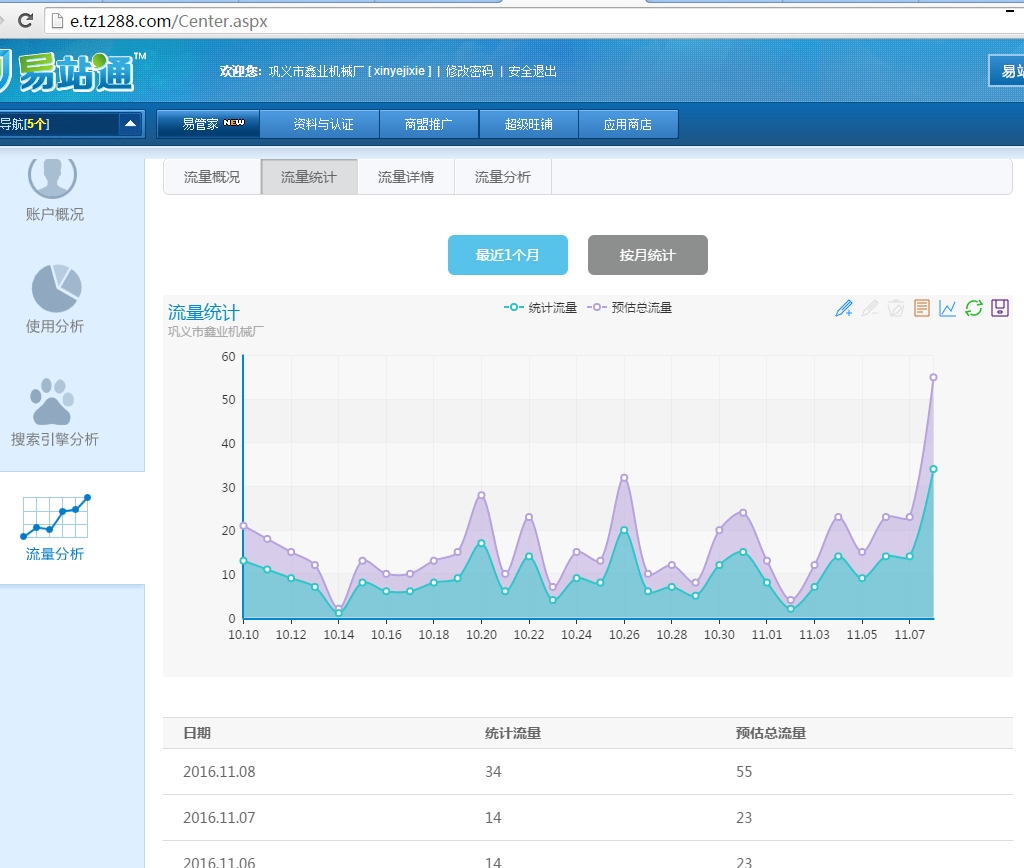Open 账户概况 in the sidebar
The height and width of the screenshot is (868, 1024).
tap(54, 188)
